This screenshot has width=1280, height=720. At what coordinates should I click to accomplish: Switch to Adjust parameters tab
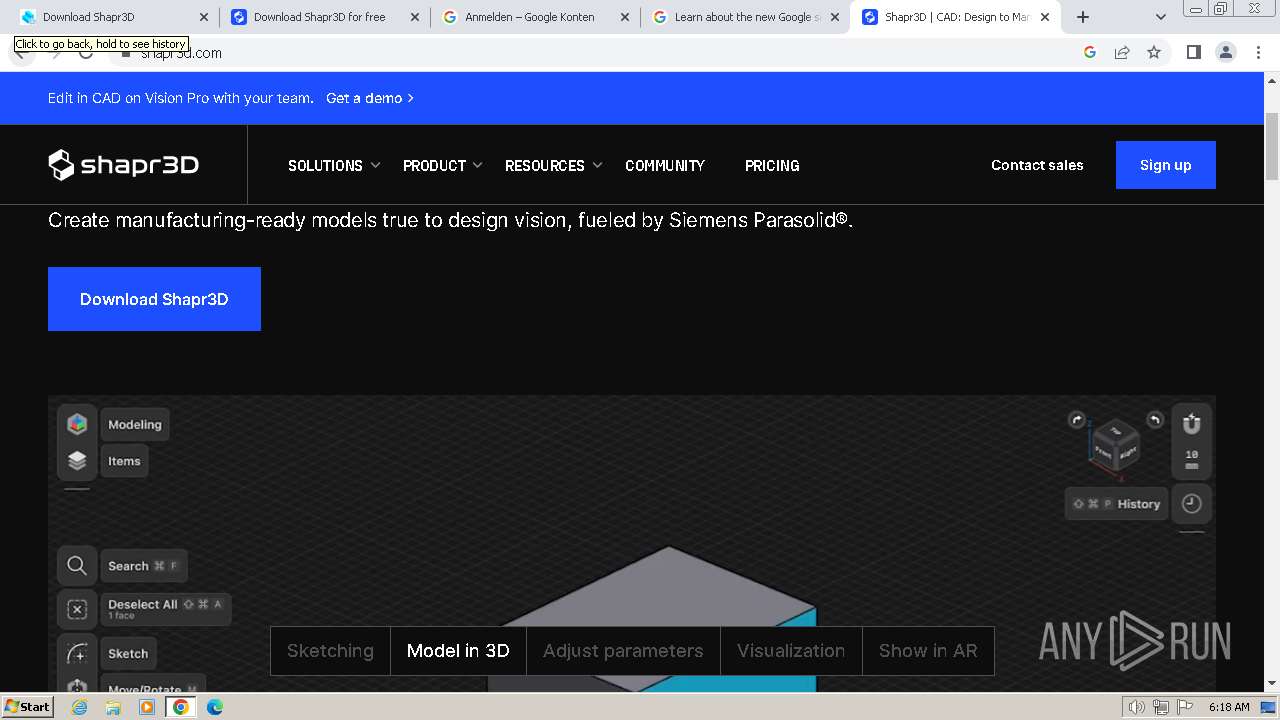click(623, 651)
